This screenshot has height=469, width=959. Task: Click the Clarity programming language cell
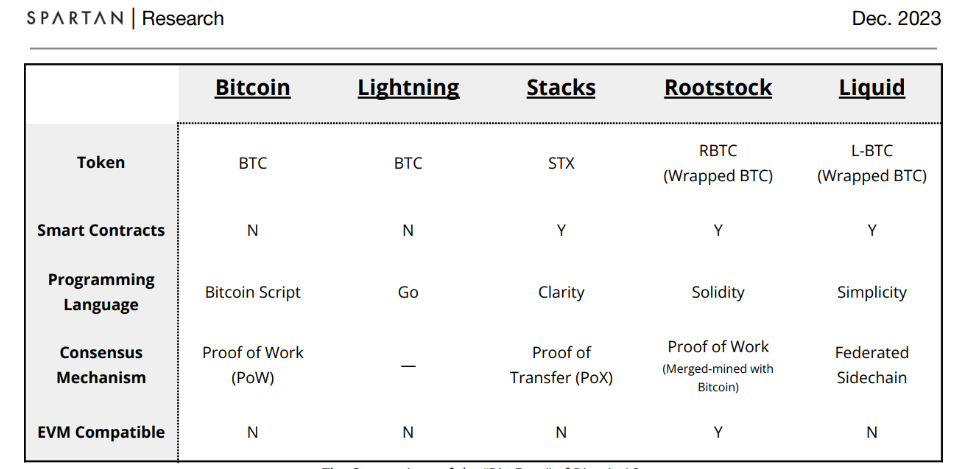click(561, 292)
